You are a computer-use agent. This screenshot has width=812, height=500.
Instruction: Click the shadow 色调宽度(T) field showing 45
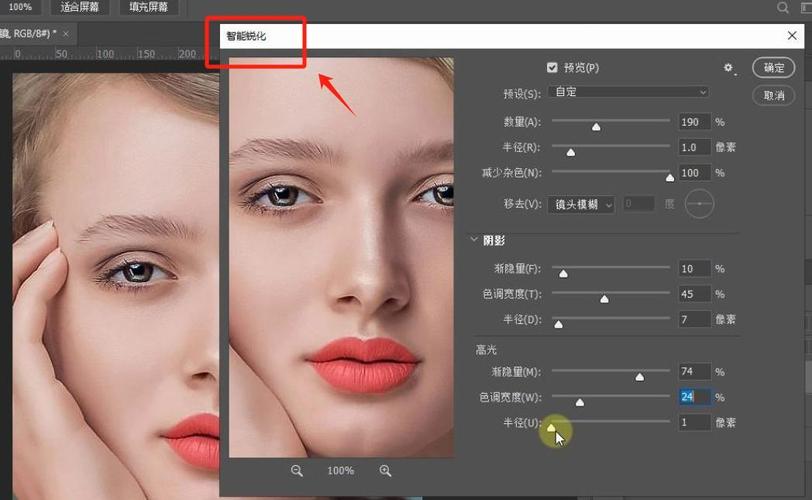click(x=694, y=294)
